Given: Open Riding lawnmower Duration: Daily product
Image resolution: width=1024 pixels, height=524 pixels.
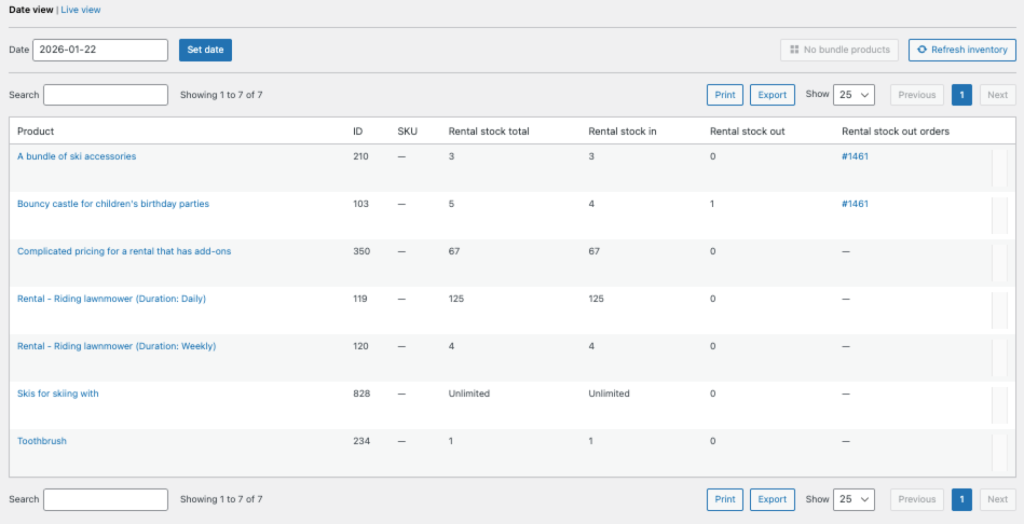Looking at the screenshot, I should pyautogui.click(x=112, y=299).
